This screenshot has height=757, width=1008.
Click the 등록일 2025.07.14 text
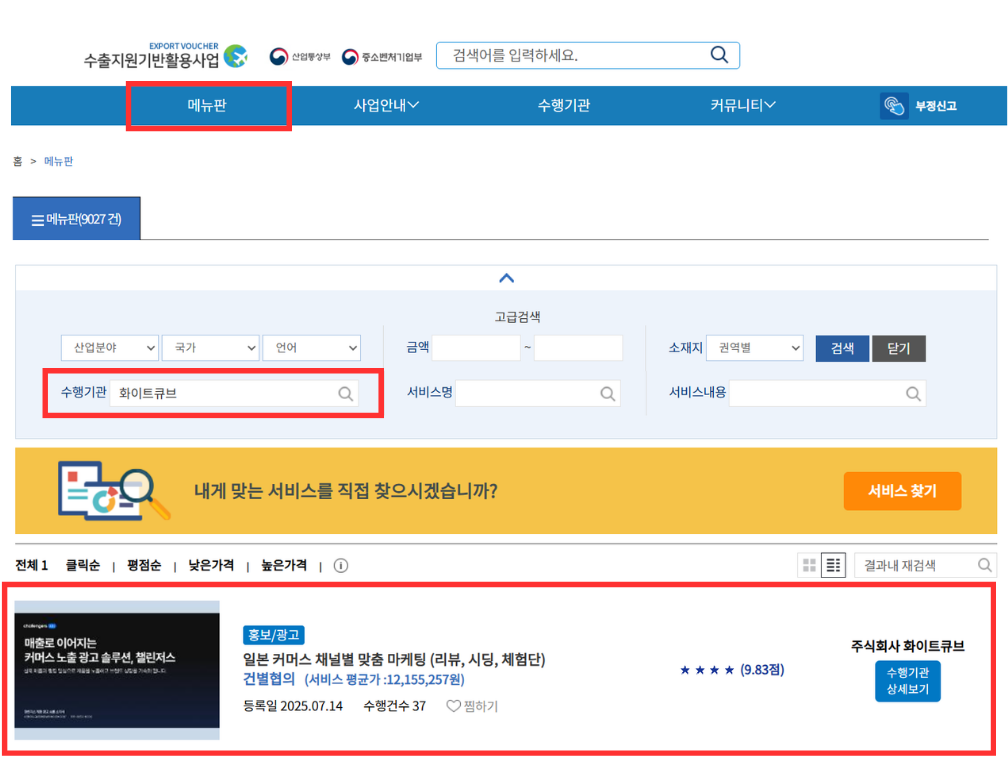[x=292, y=706]
